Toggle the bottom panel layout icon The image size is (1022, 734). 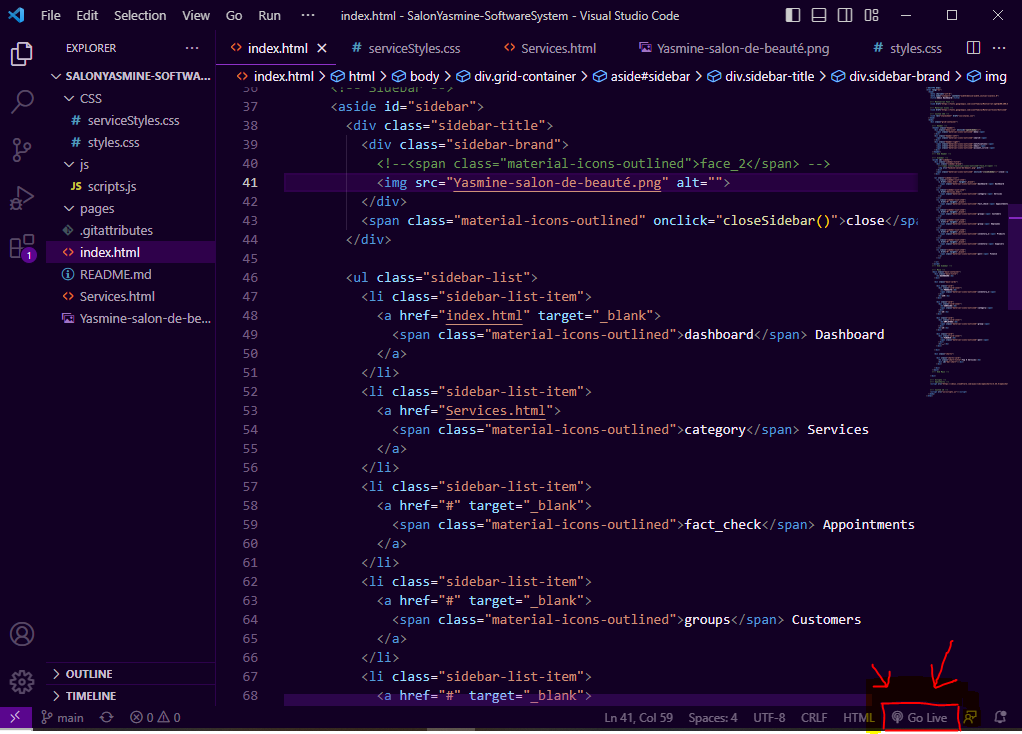click(819, 15)
